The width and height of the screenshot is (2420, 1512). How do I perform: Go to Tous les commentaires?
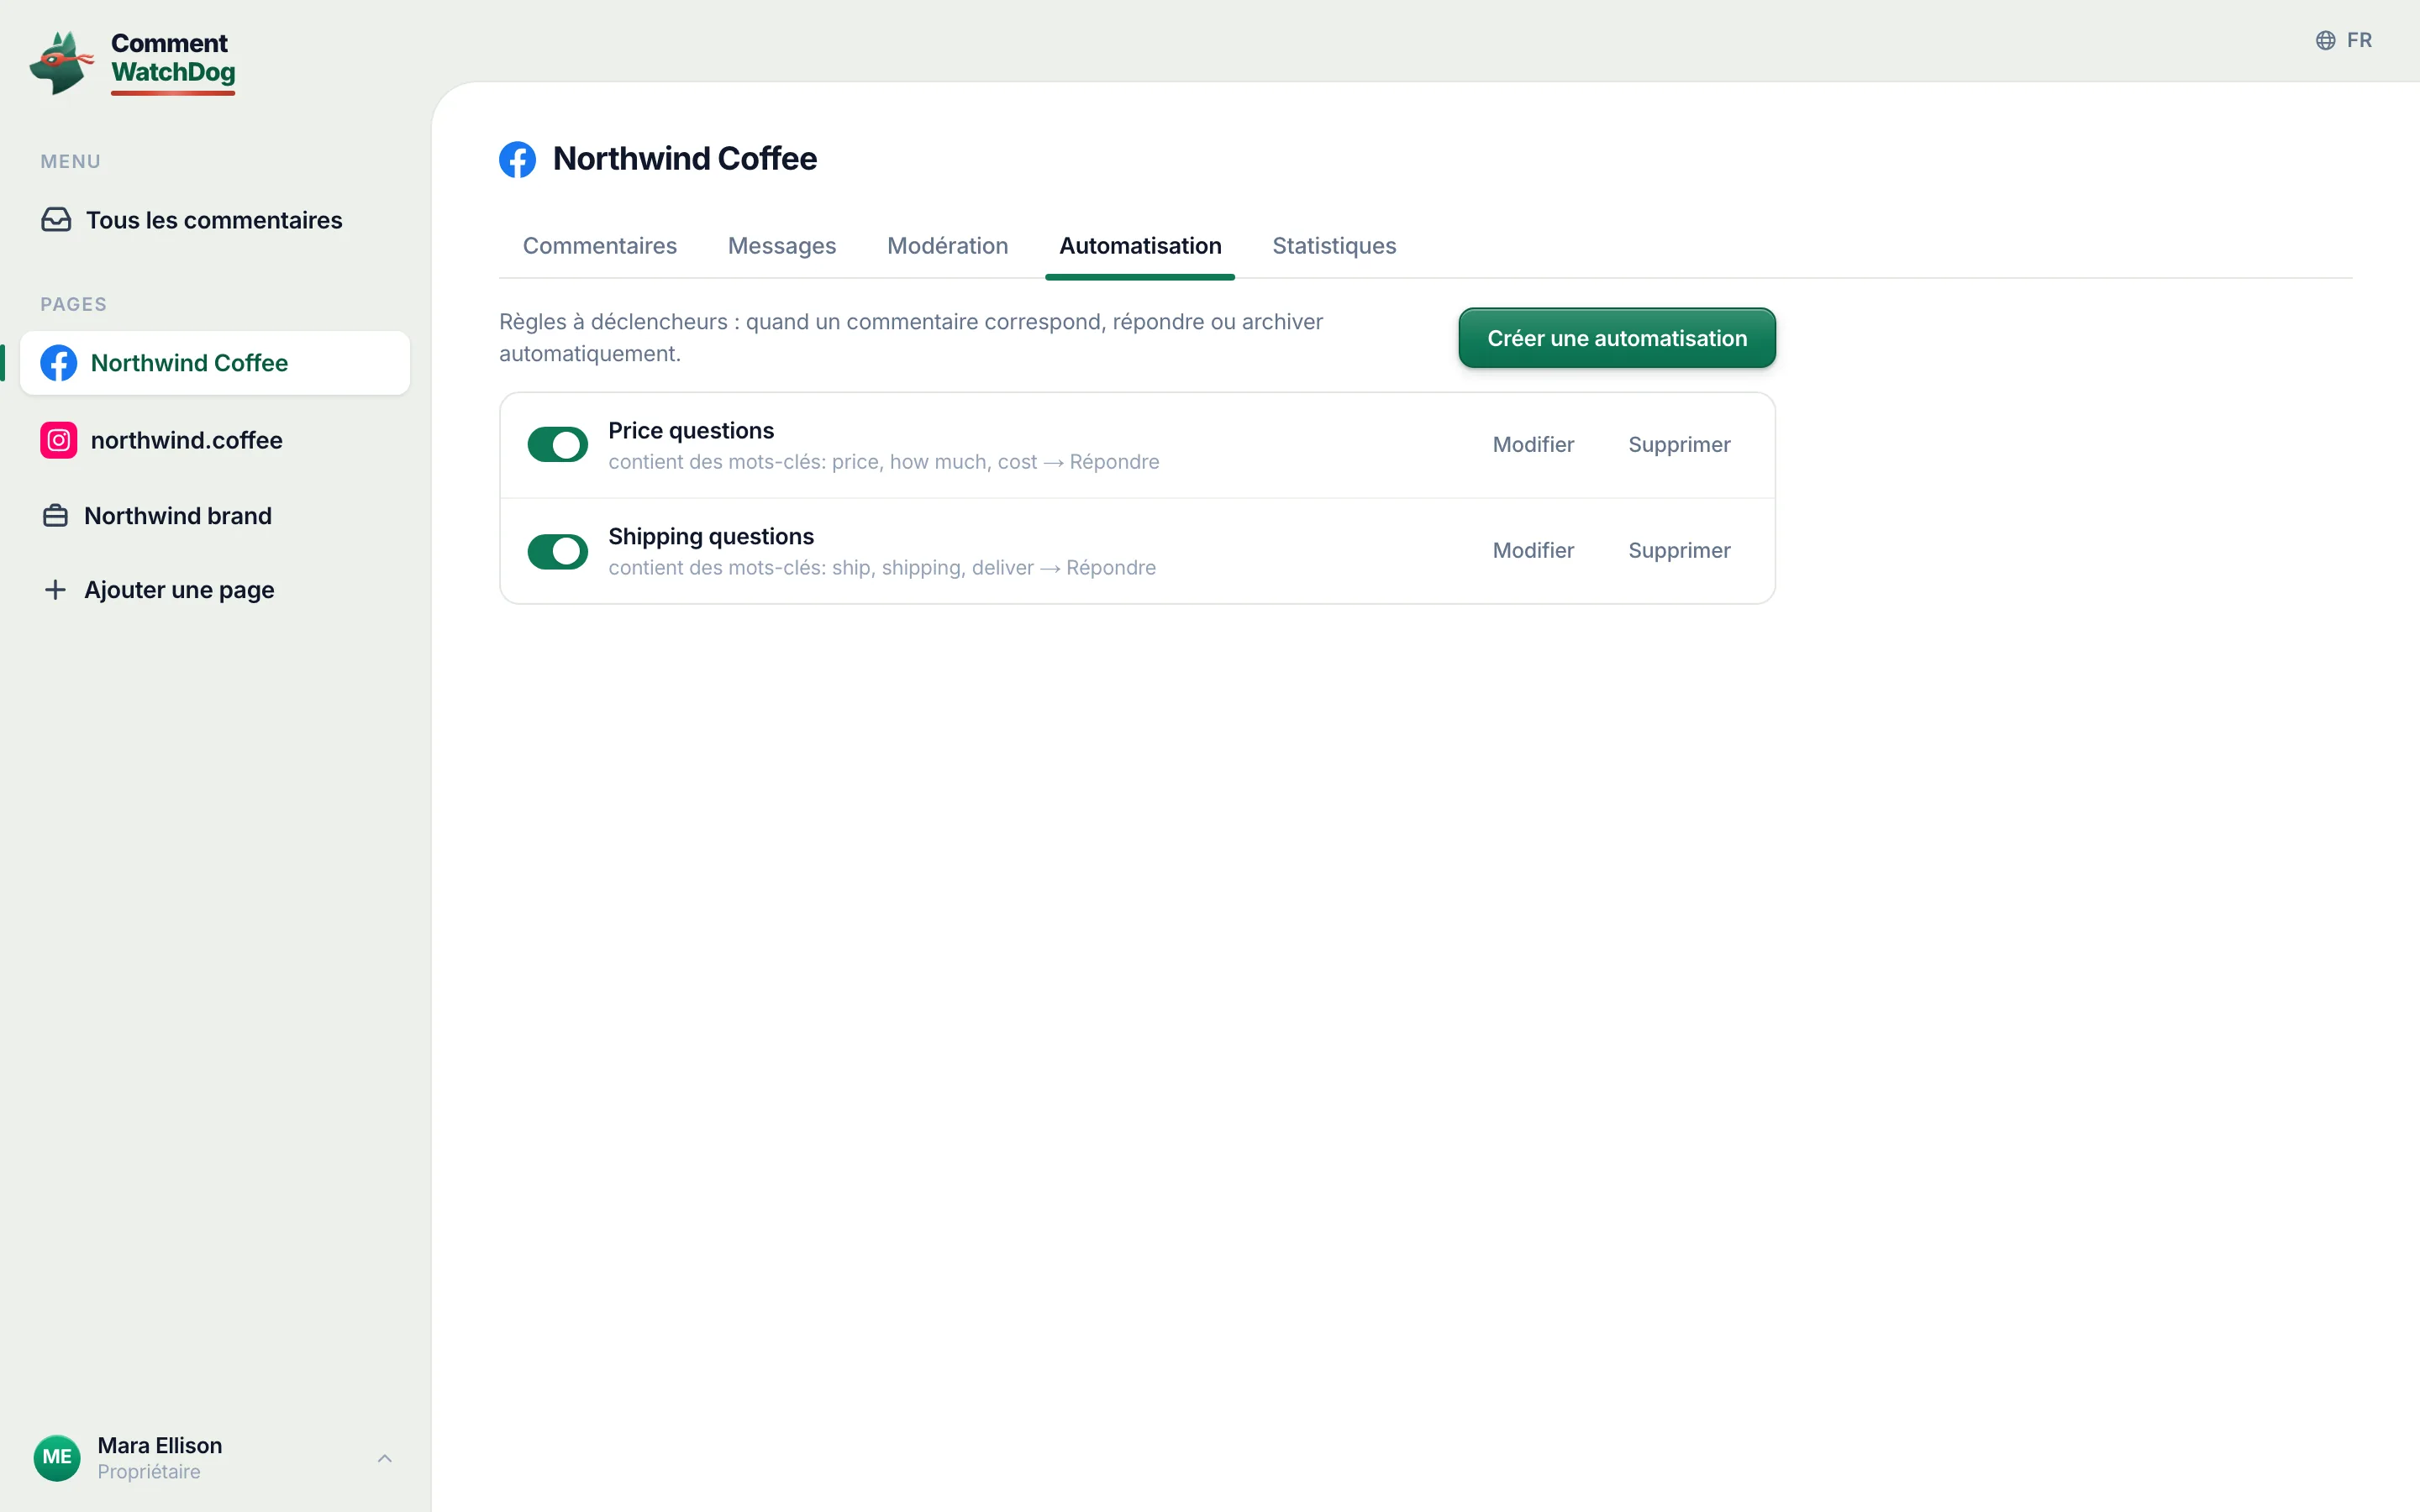(215, 220)
